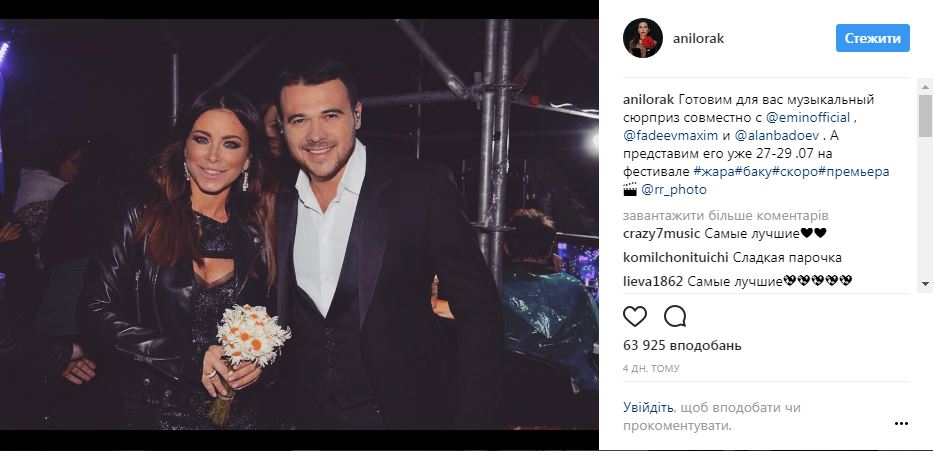Click the scrollbar down arrow in comments
This screenshot has width=933, height=451.
pyautogui.click(x=925, y=284)
